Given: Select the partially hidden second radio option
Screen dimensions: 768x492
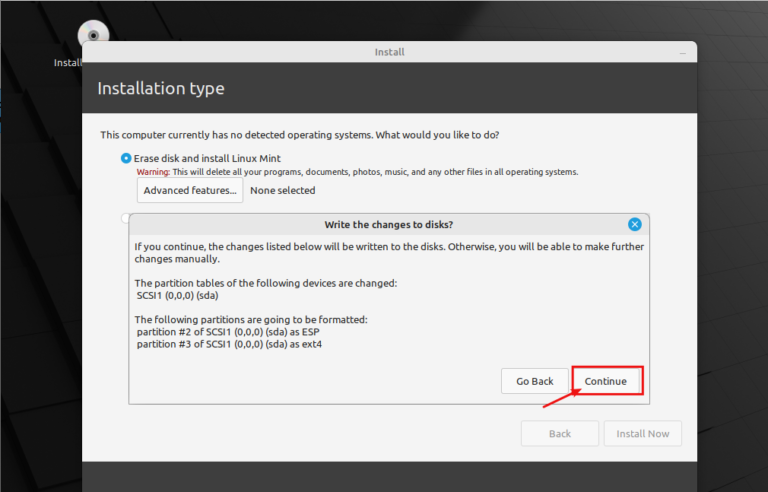Looking at the screenshot, I should 125,218.
